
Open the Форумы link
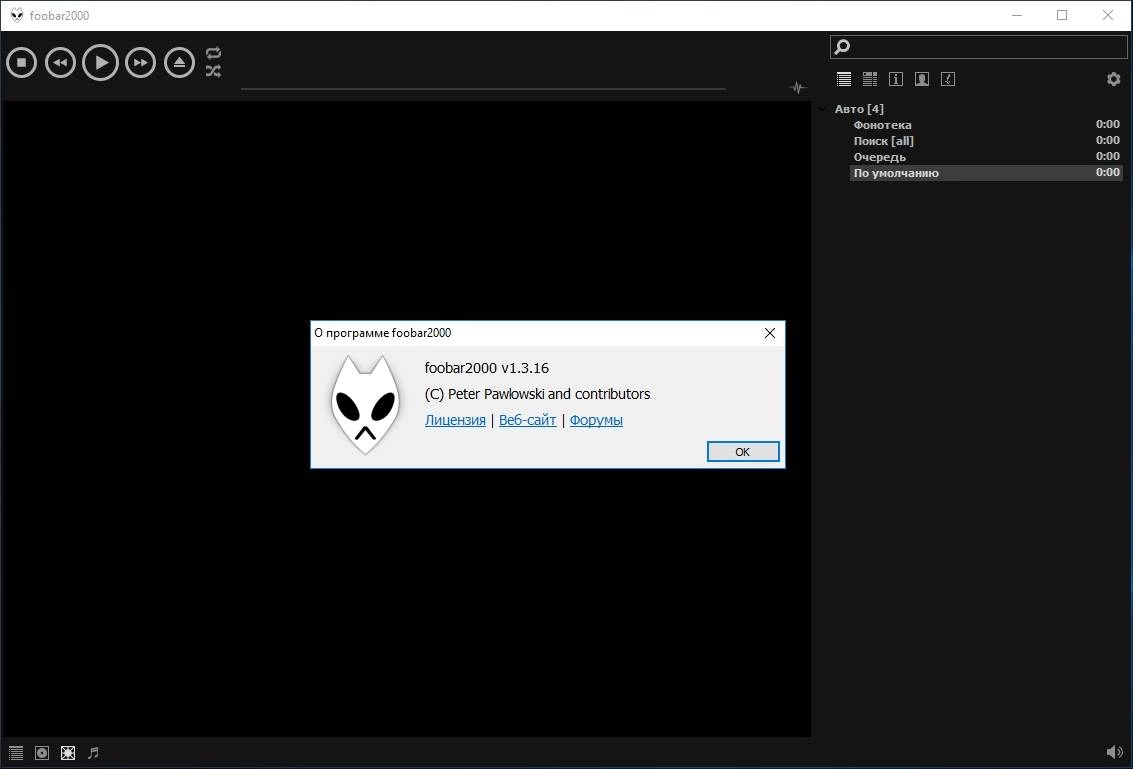coord(596,420)
